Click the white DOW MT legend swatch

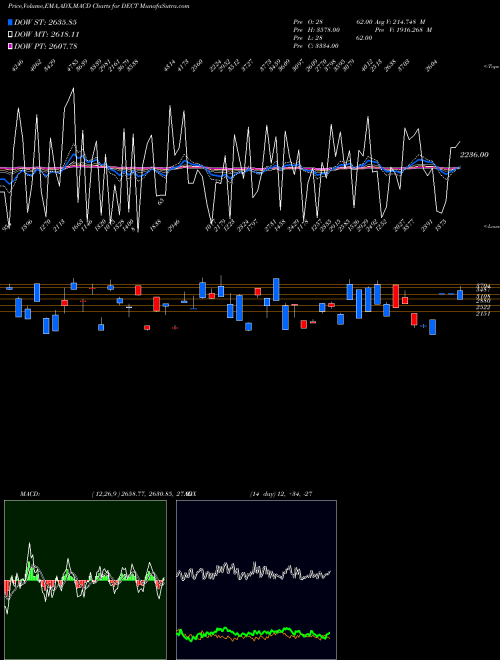click(x=10, y=34)
